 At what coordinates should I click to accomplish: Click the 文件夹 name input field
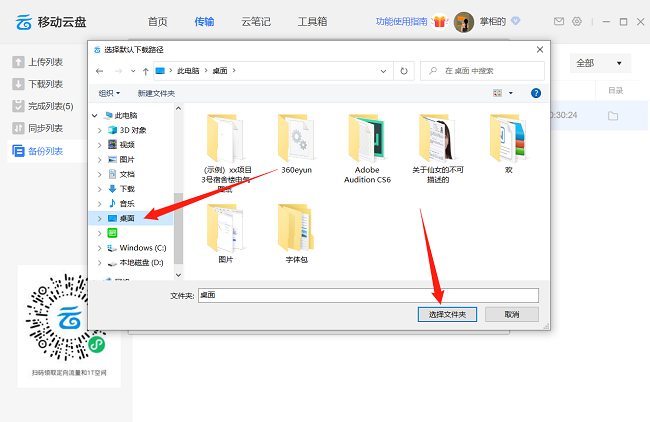pyautogui.click(x=367, y=295)
